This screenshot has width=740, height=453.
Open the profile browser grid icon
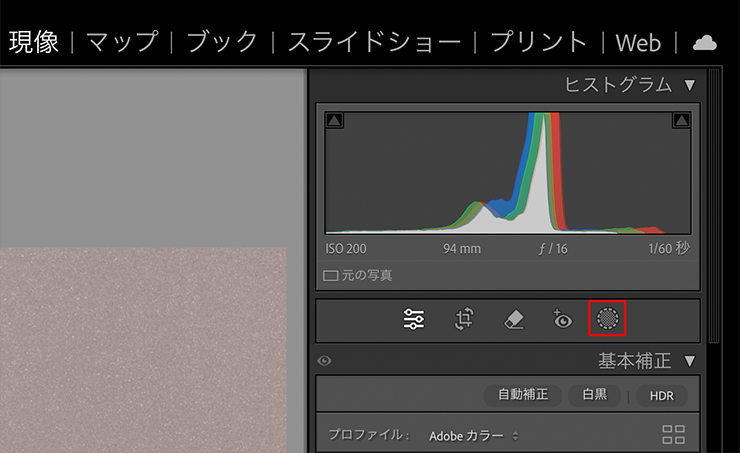pos(673,435)
